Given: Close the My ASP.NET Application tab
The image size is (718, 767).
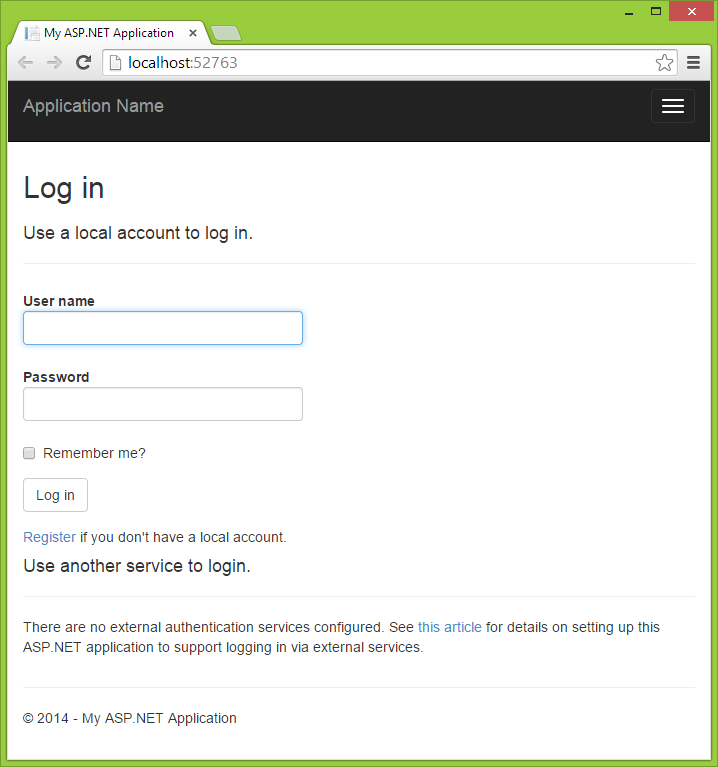Looking at the screenshot, I should coord(193,33).
